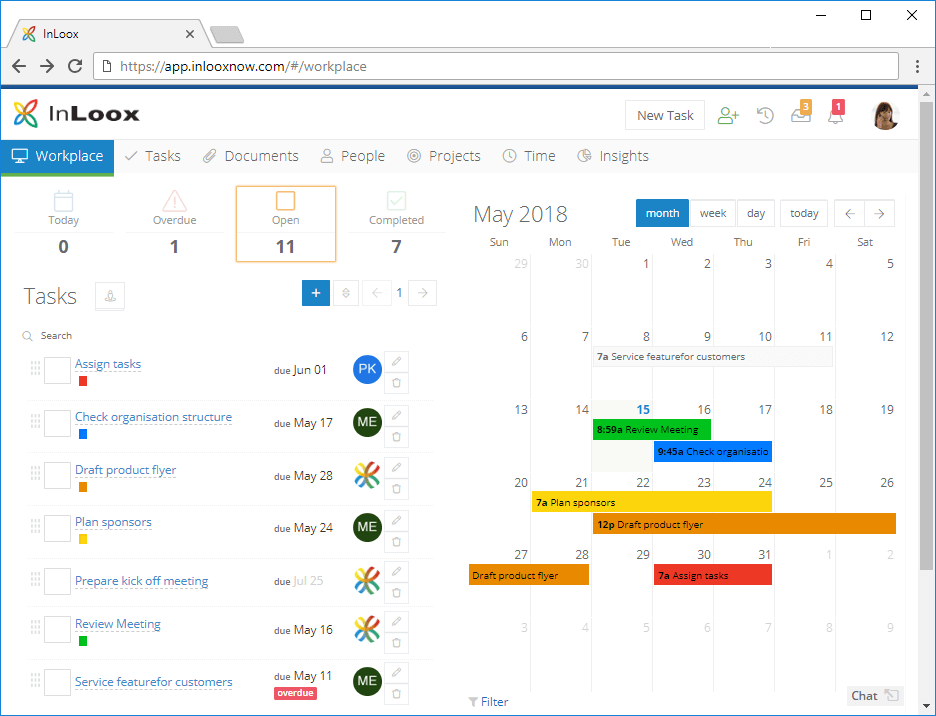Screen dimensions: 936x716
Task: Open the history clock icon
Action: 765,115
